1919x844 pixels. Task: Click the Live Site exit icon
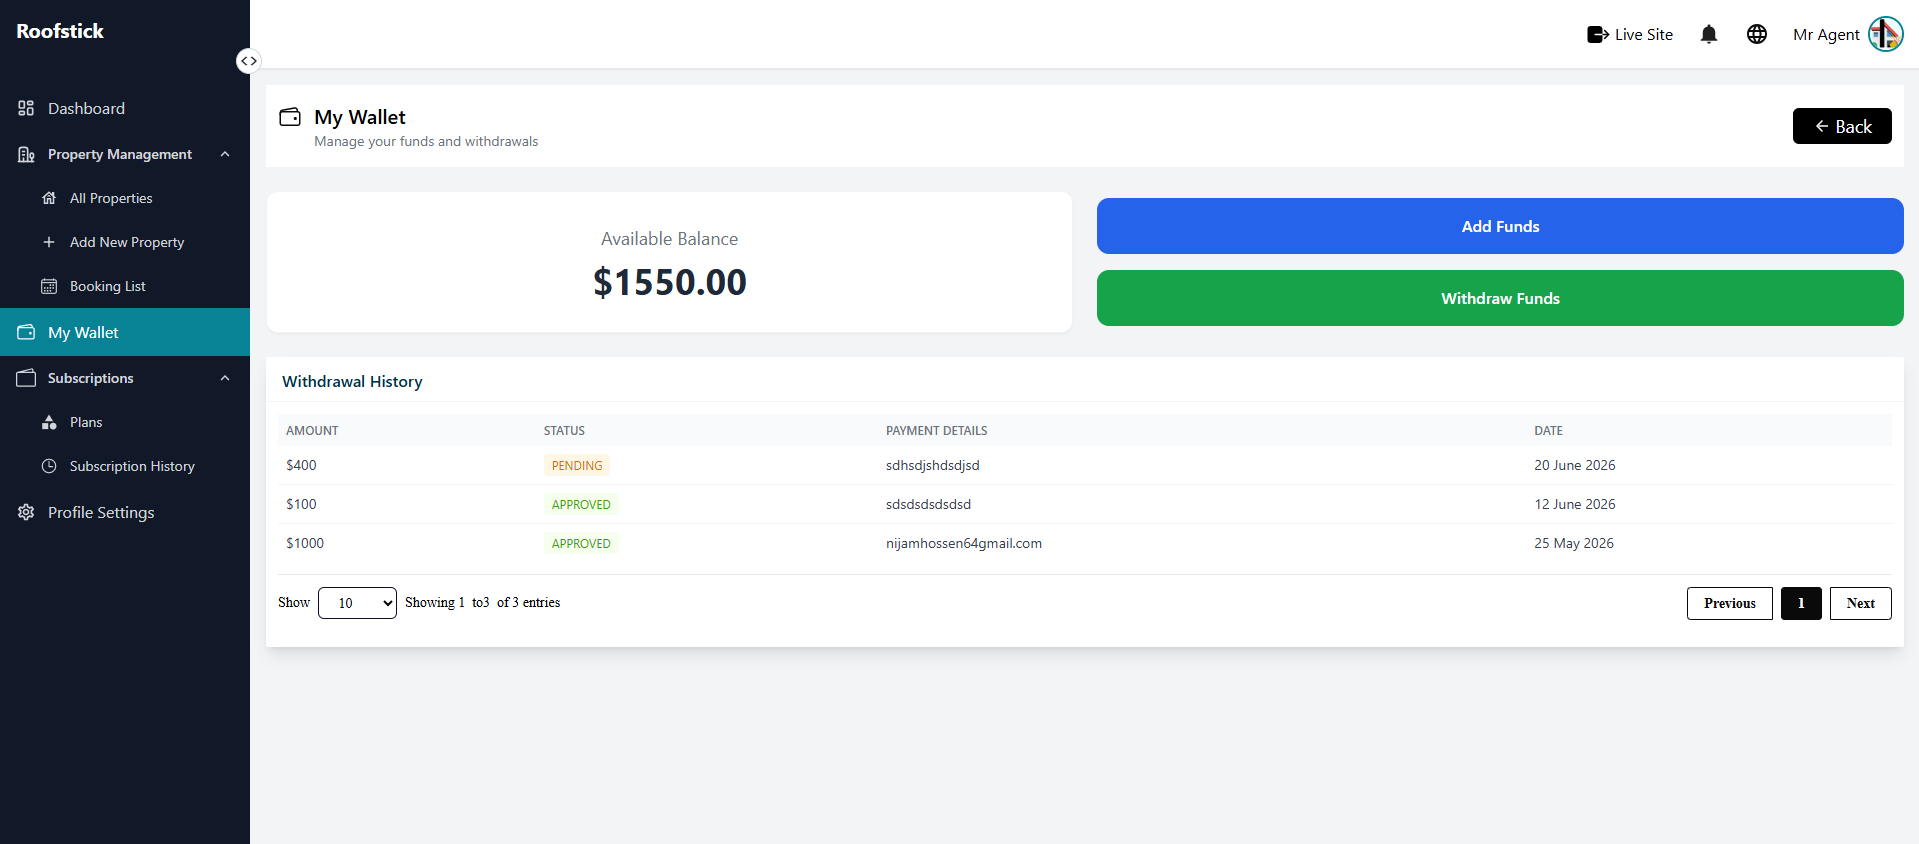(x=1598, y=34)
